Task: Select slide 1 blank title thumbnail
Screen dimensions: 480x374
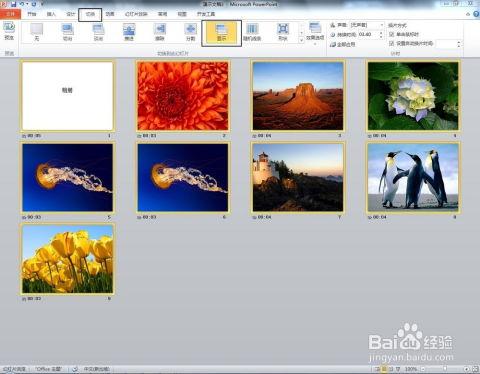Action: [x=67, y=96]
